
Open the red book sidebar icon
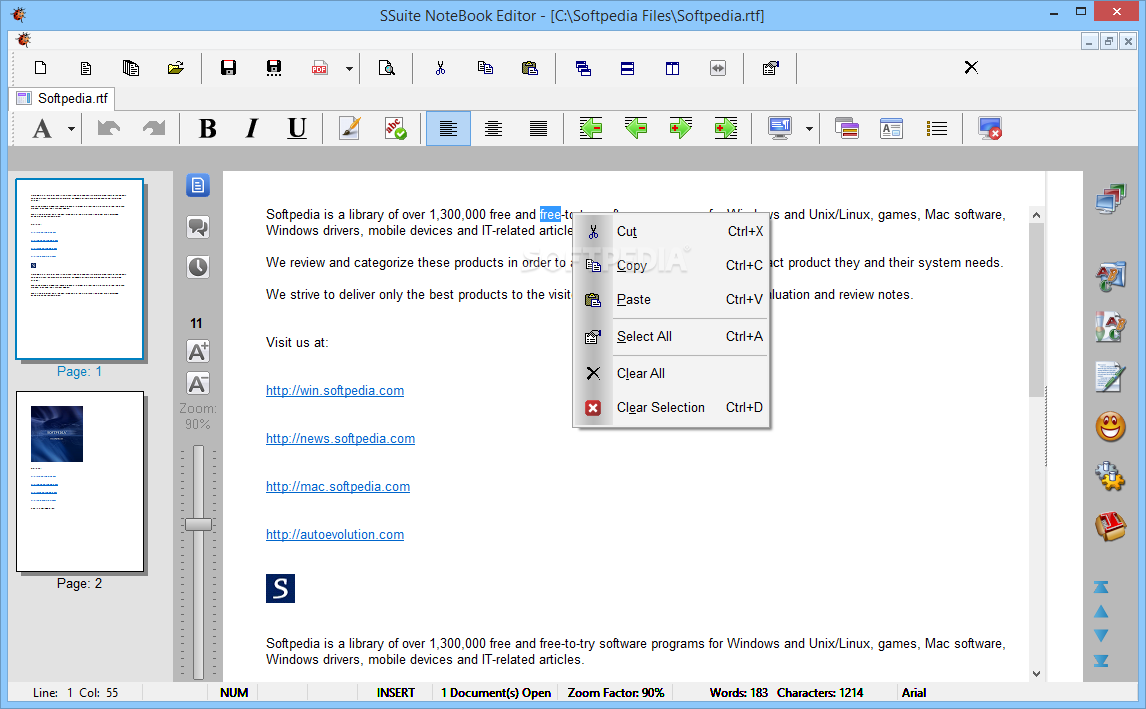coord(1110,526)
